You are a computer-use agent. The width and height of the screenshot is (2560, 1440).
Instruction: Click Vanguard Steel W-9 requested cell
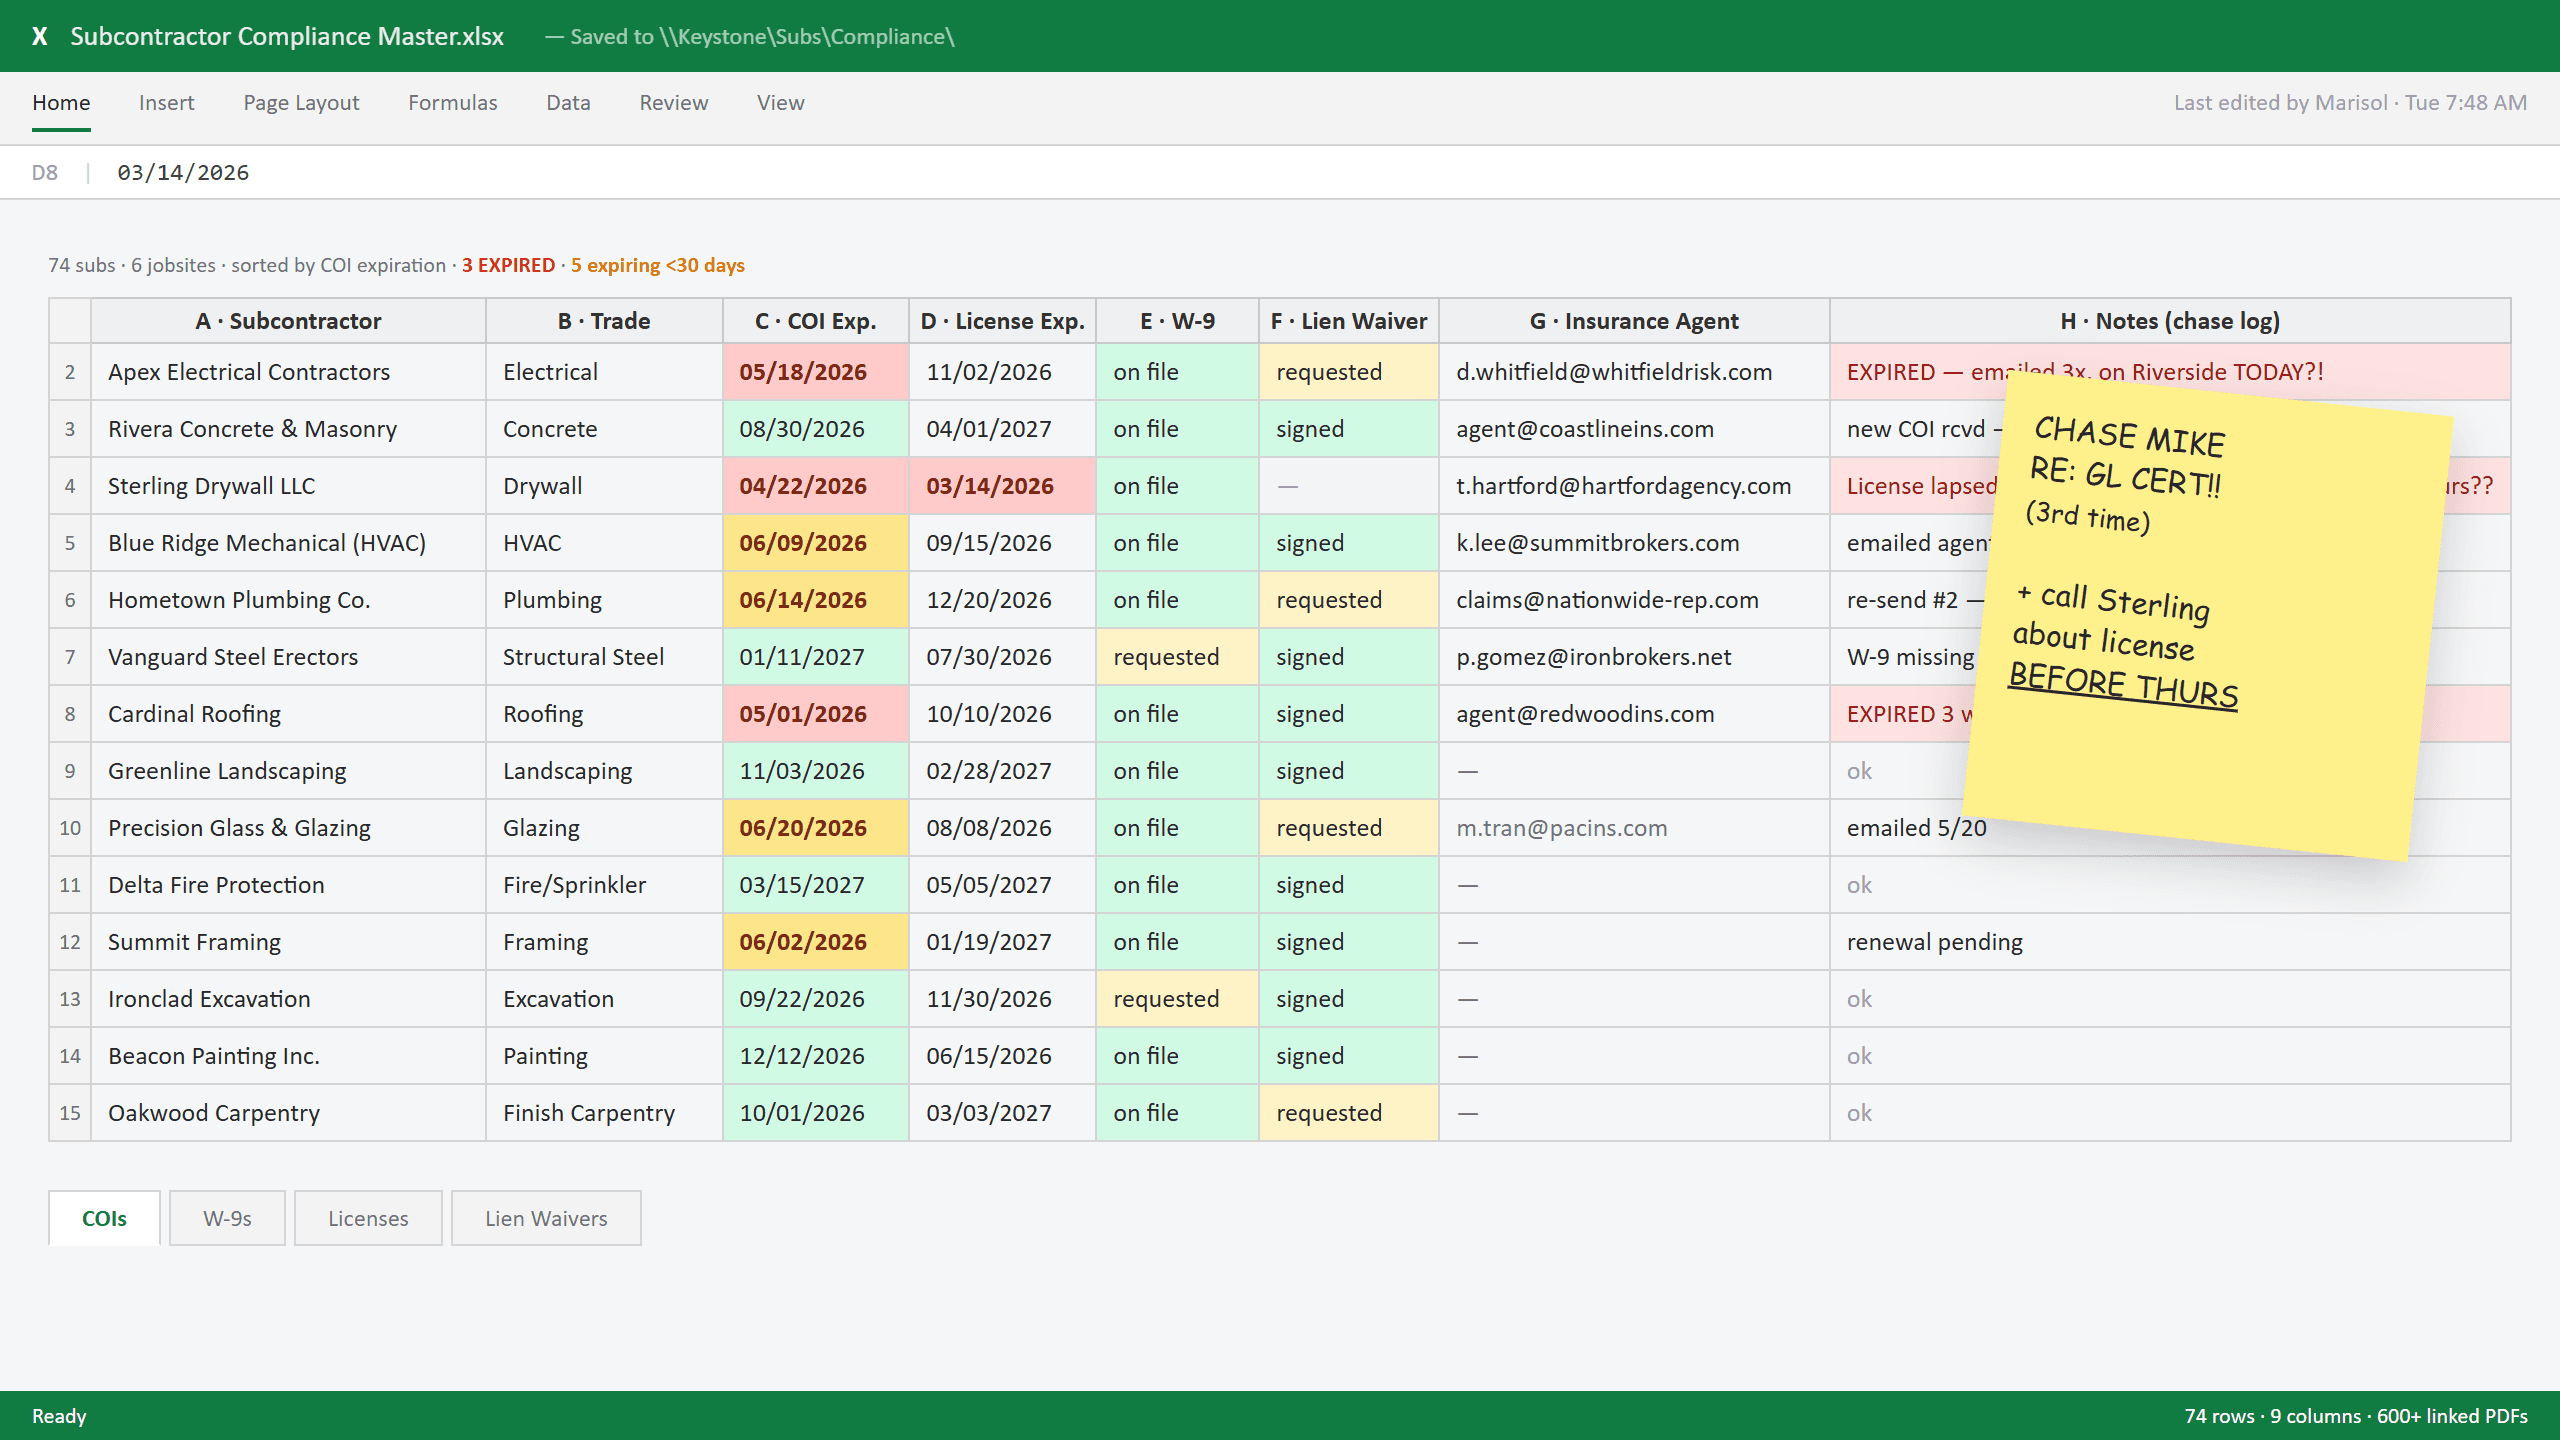1177,657
